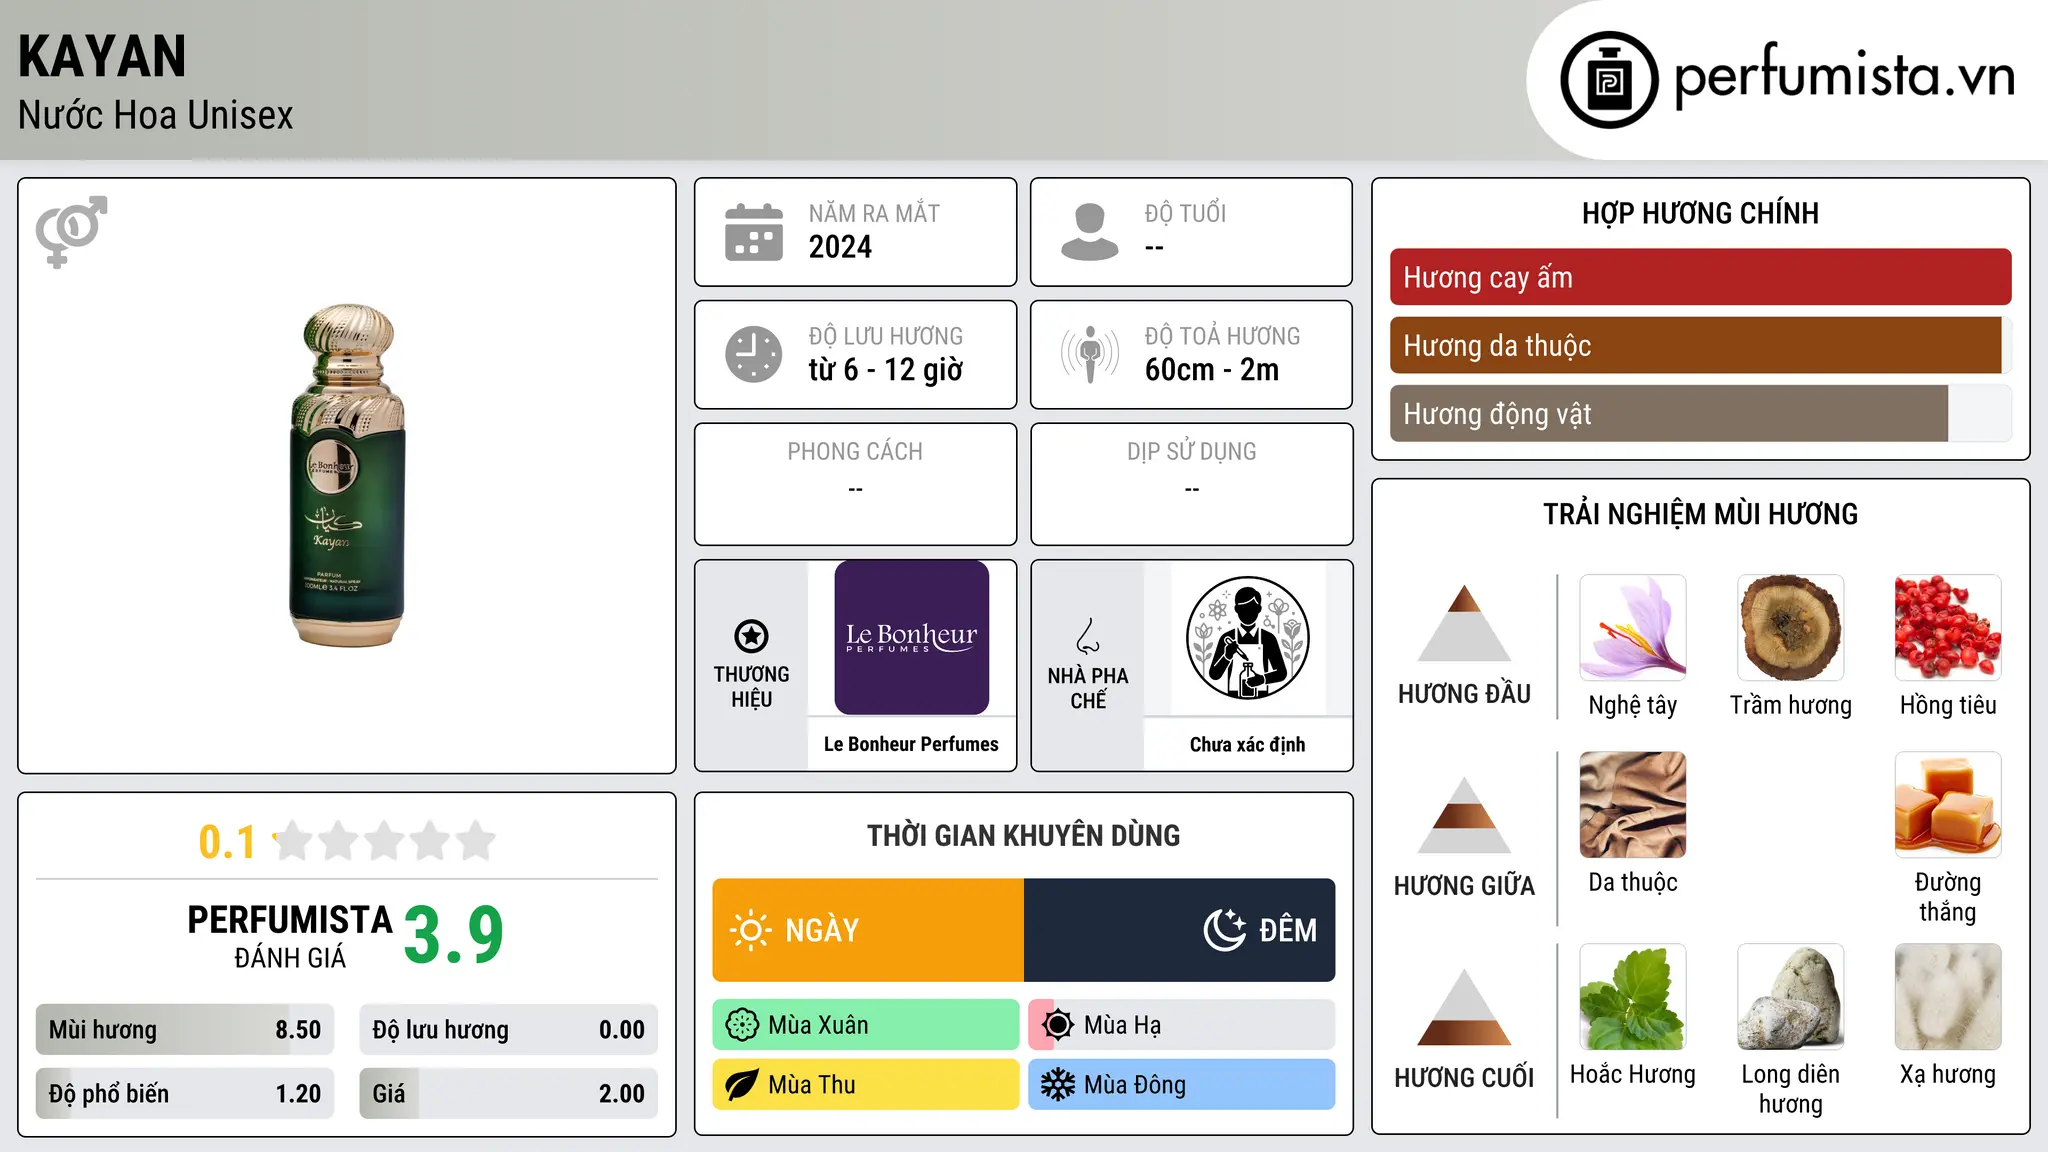
Task: Click the perfumista.vn bottle logo icon
Action: [x=1609, y=80]
